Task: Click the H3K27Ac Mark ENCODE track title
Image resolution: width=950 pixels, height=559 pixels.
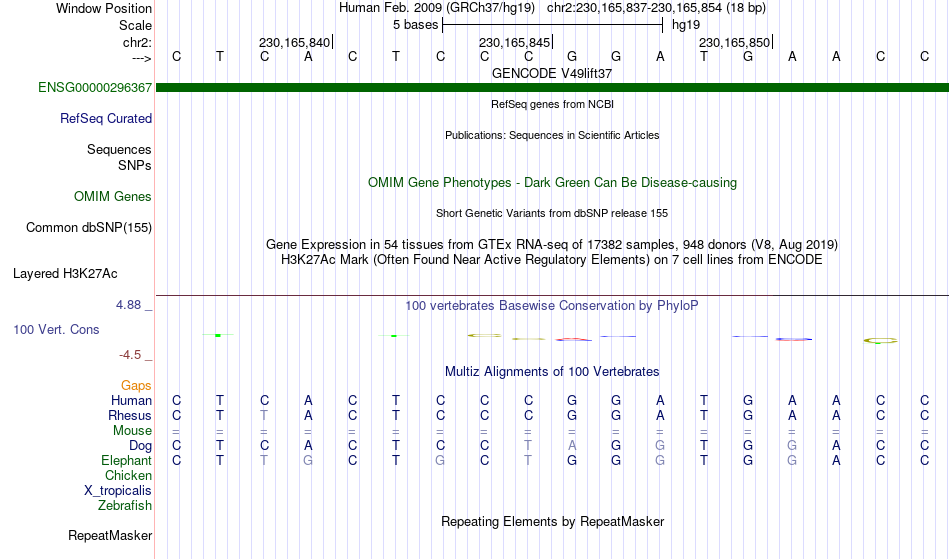Action: 552,260
